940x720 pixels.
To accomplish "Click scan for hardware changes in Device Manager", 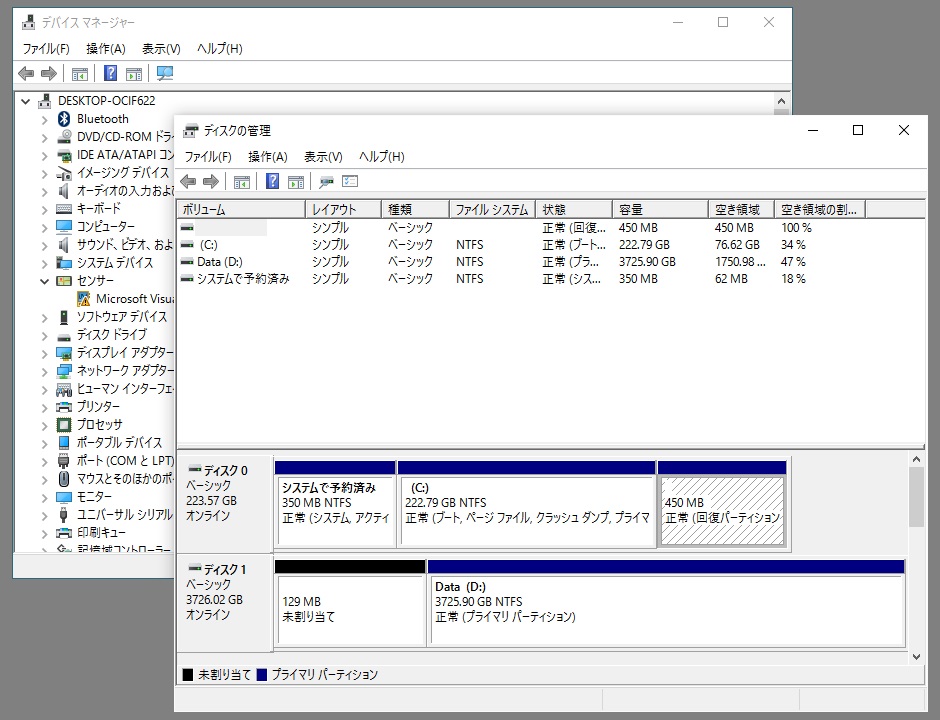I will 165,72.
